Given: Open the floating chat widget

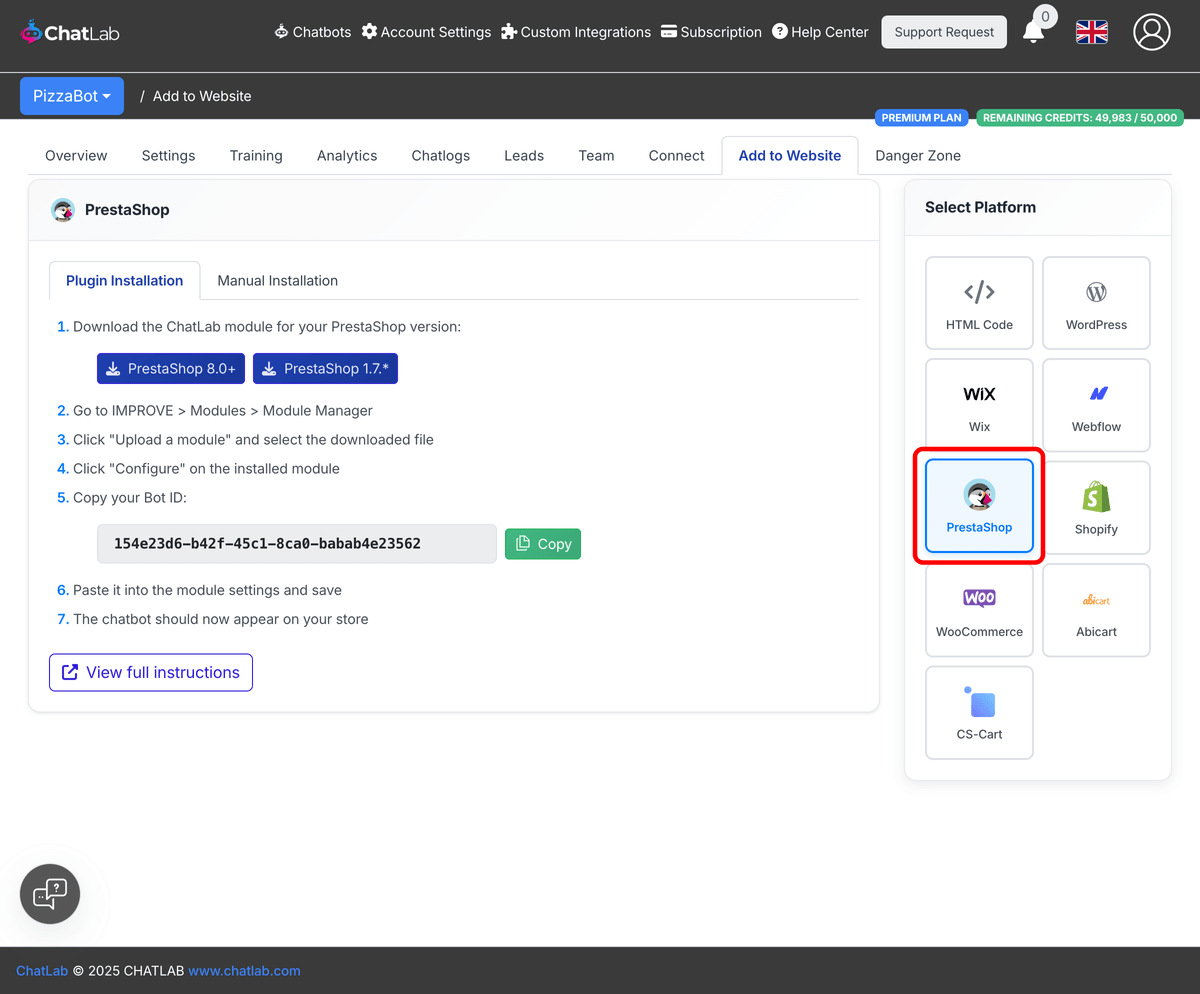Looking at the screenshot, I should tap(49, 893).
